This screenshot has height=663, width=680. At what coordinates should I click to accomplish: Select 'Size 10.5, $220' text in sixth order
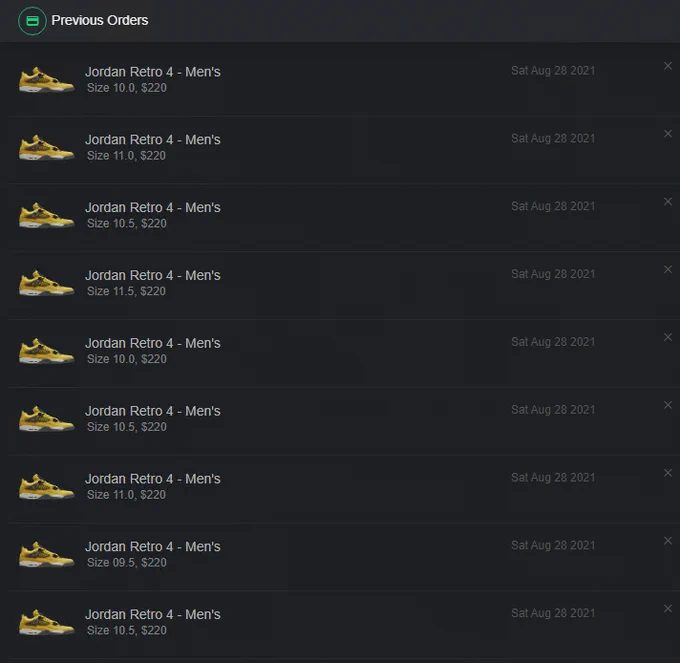tap(127, 427)
